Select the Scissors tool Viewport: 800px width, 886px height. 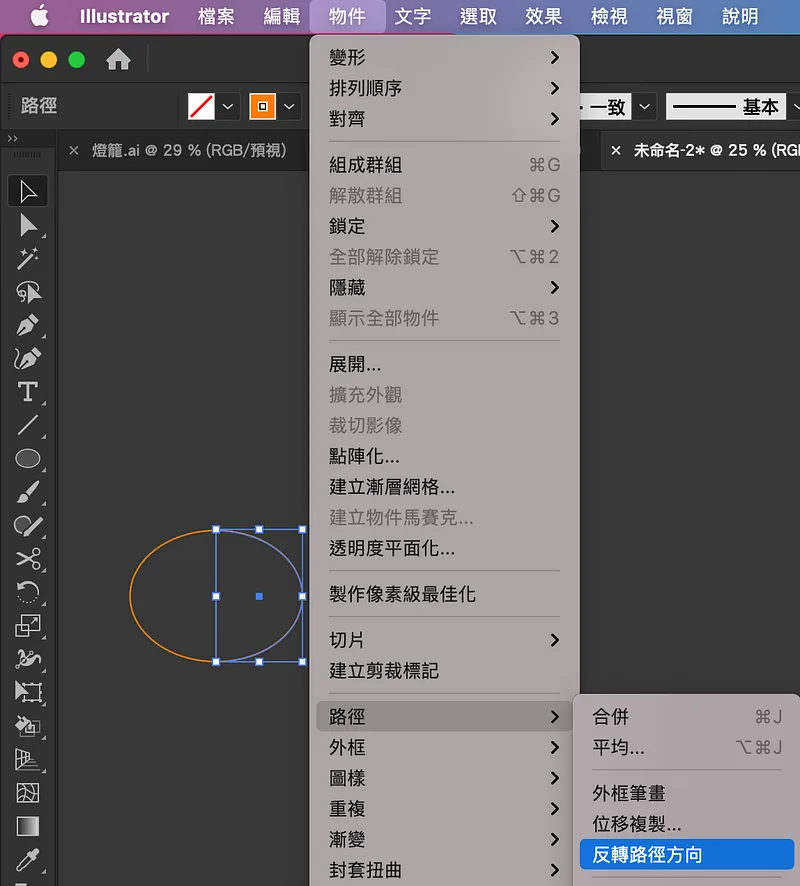pyautogui.click(x=28, y=559)
